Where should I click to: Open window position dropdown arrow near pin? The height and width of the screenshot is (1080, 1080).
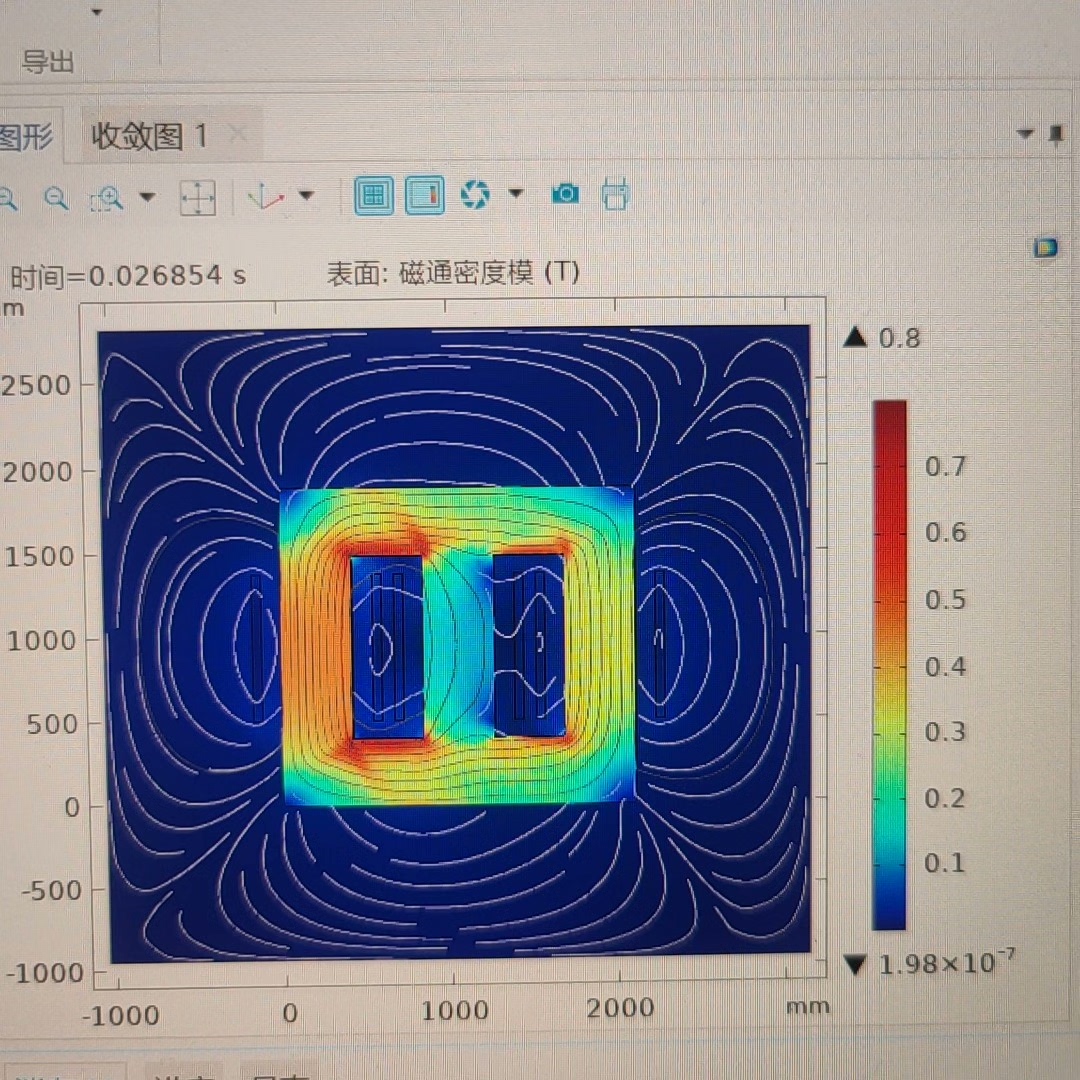1025,134
